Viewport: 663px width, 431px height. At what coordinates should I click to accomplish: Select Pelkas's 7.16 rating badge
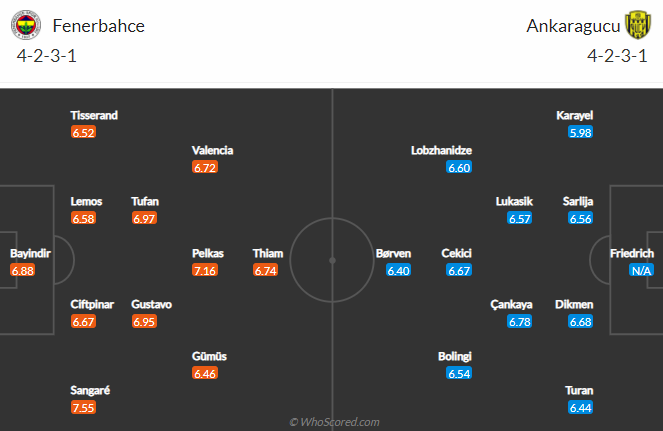pos(205,270)
